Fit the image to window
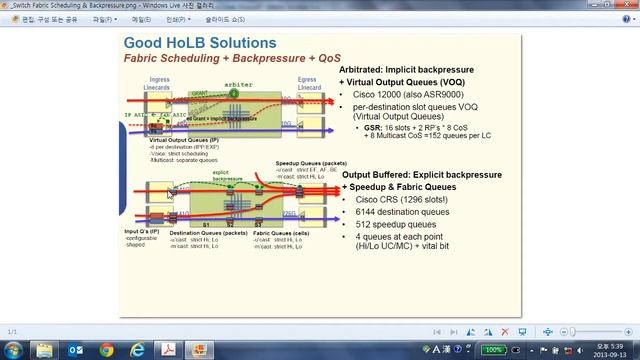640x360 pixels. [548, 332]
